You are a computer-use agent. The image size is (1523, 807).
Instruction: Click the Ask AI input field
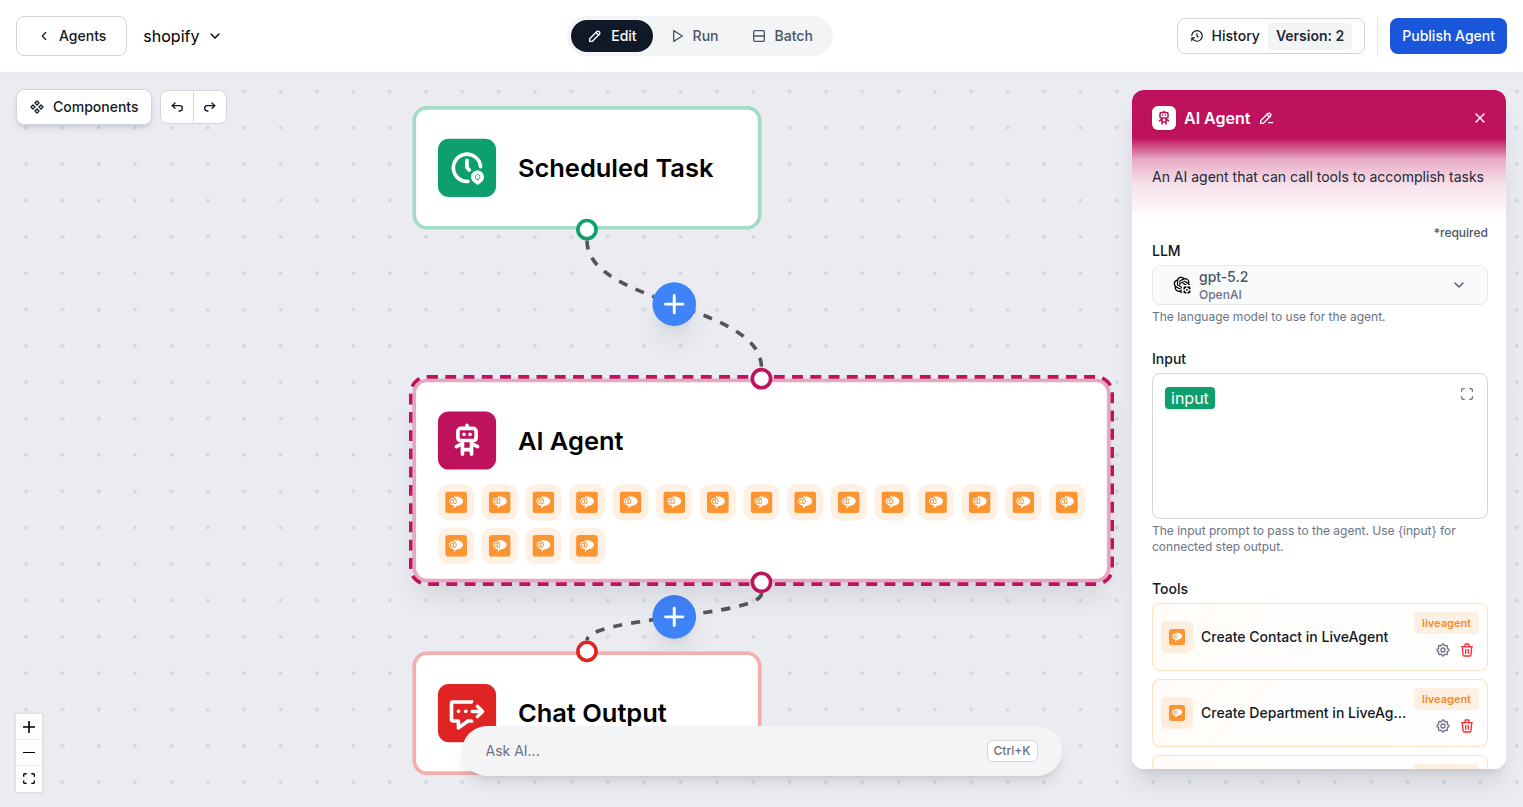tap(700, 750)
